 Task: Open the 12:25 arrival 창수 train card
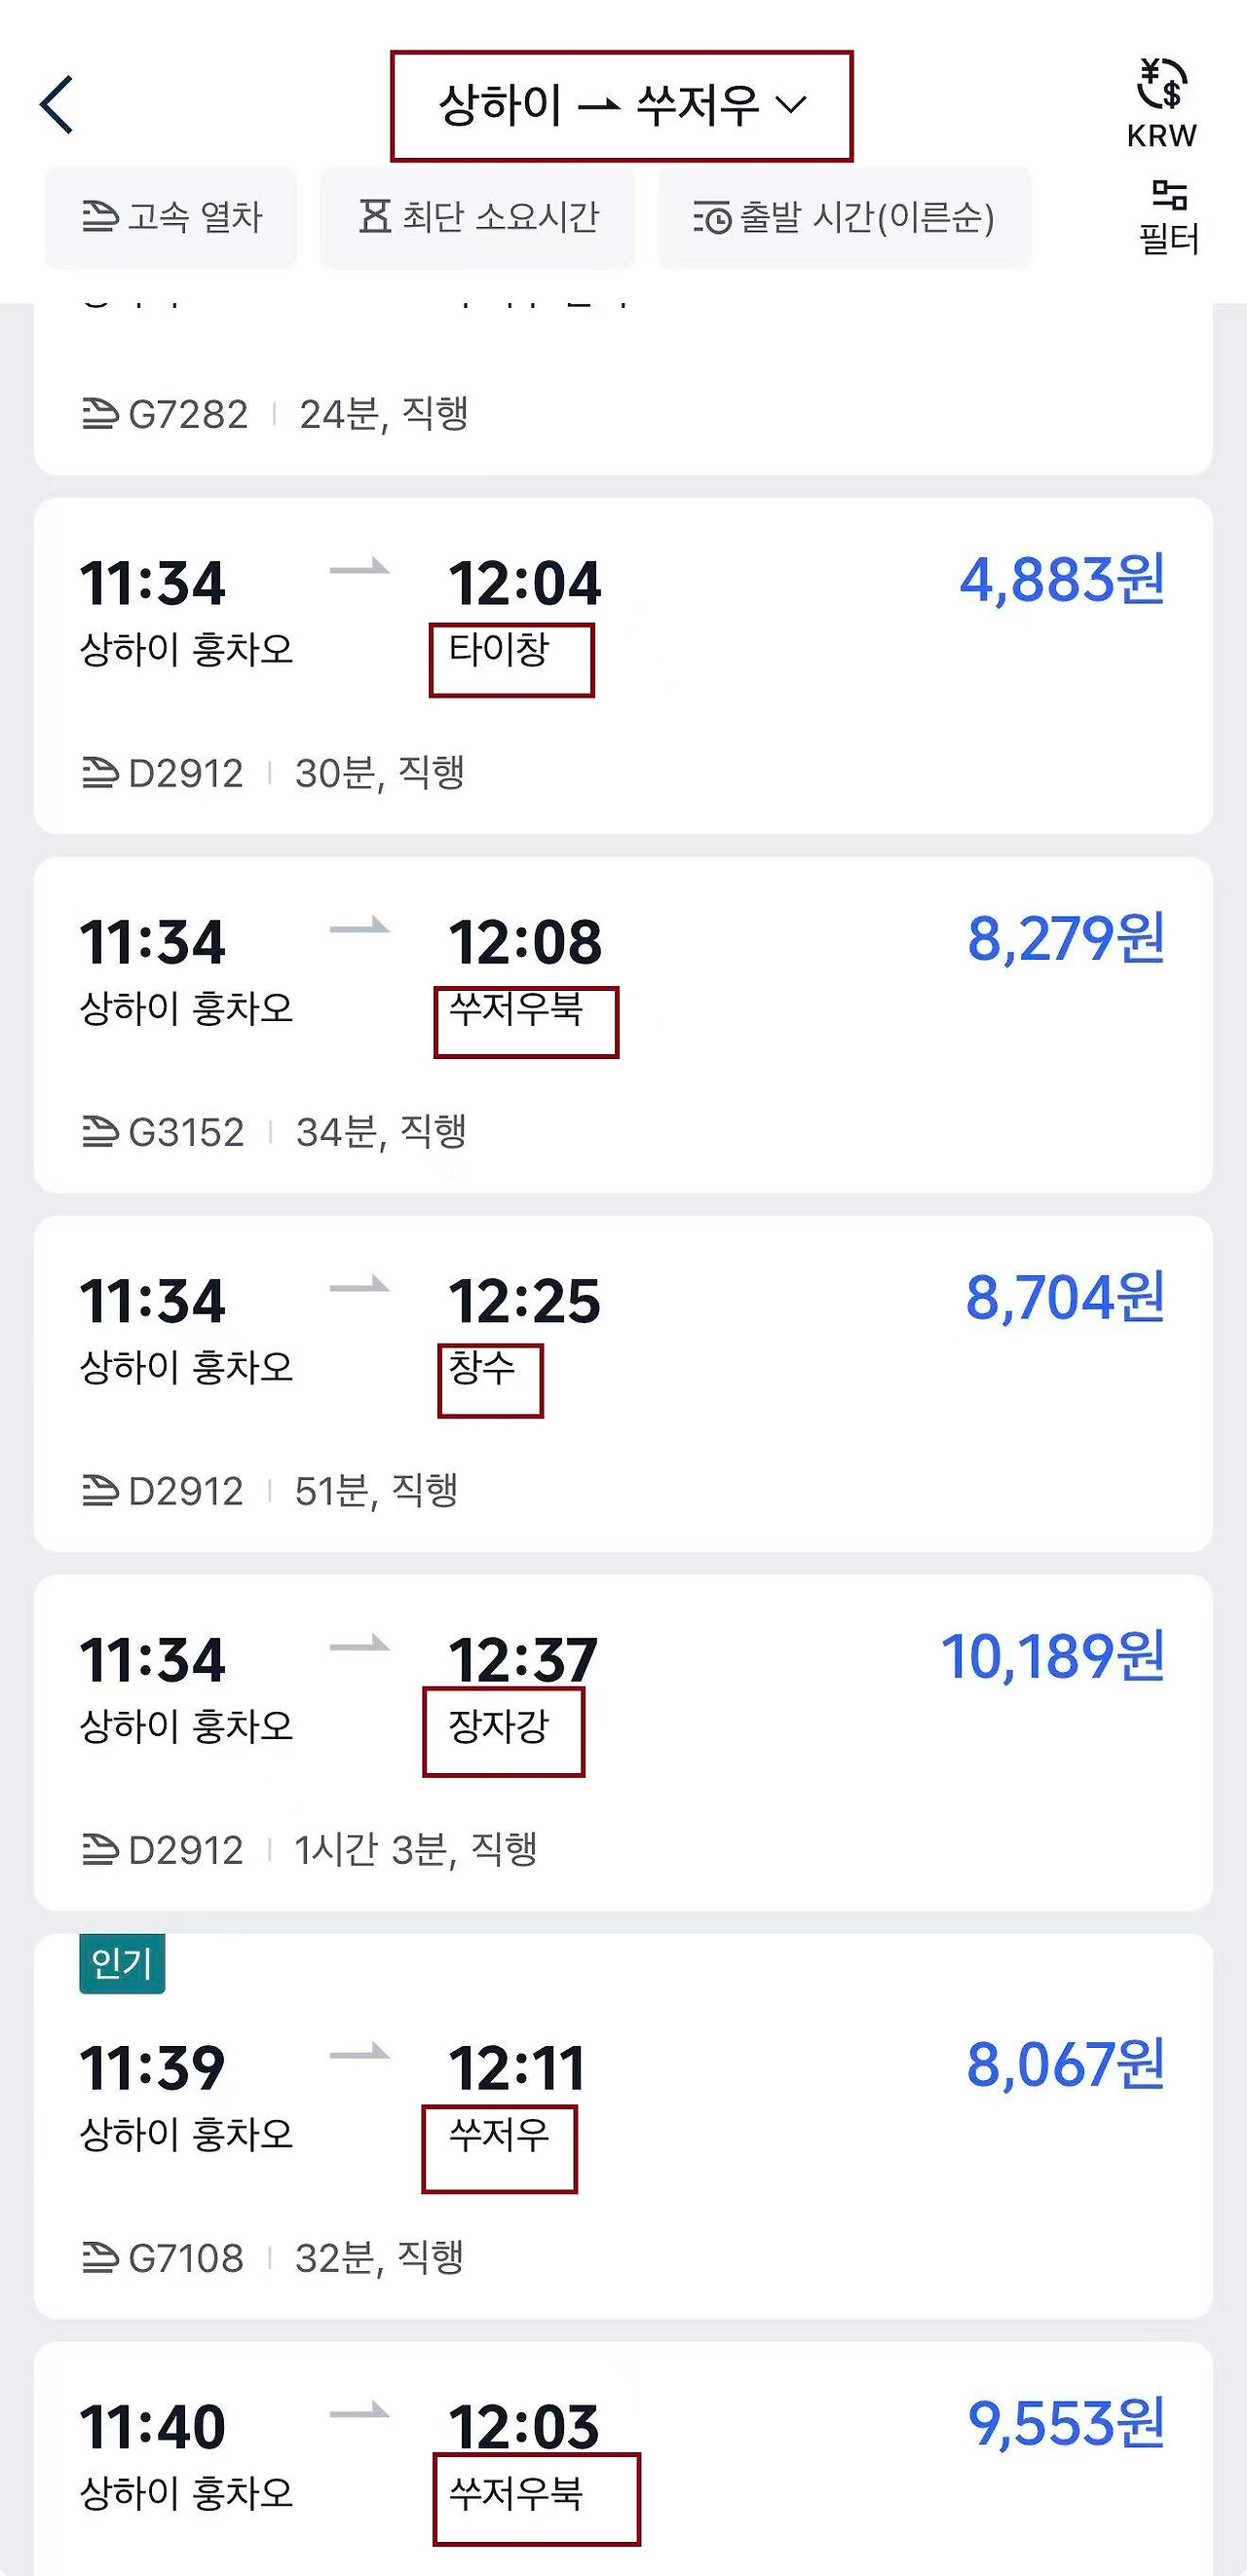623,1383
